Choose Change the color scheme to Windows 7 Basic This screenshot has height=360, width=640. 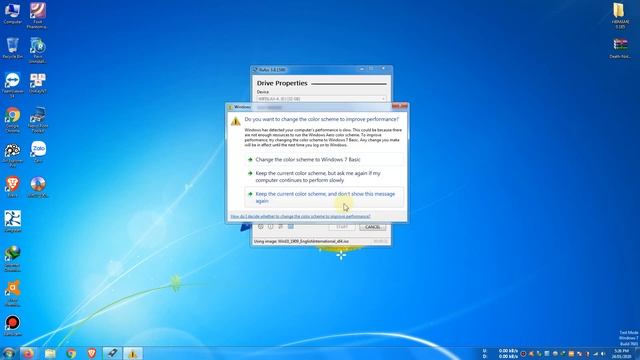tap(324, 160)
